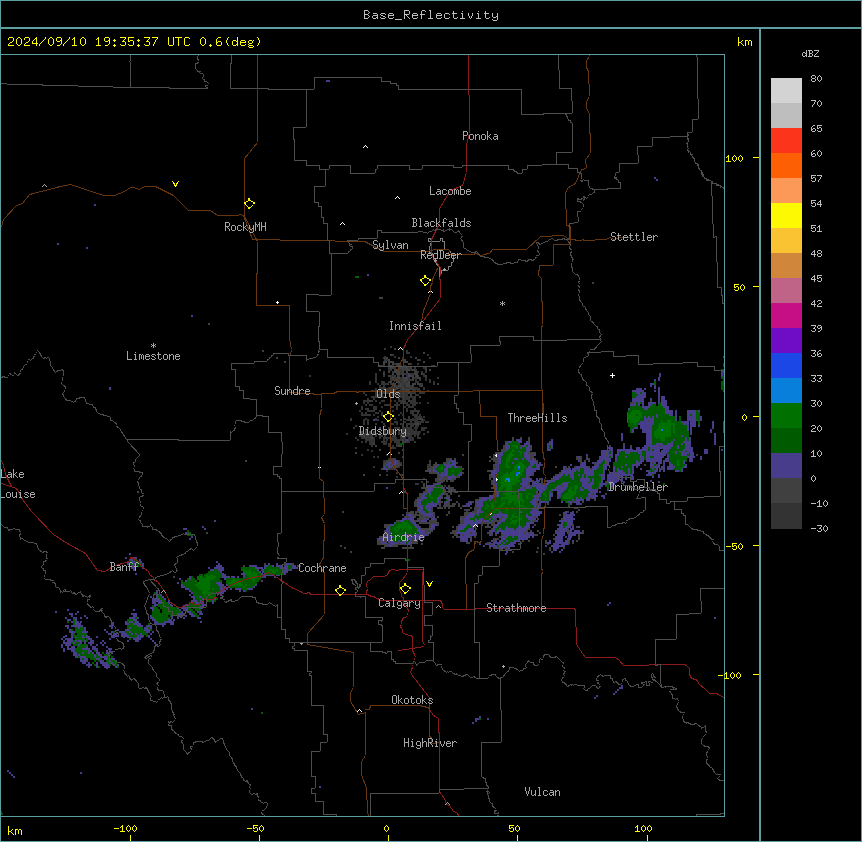Click the Didsbury label
This screenshot has width=862, height=842.
383,431
